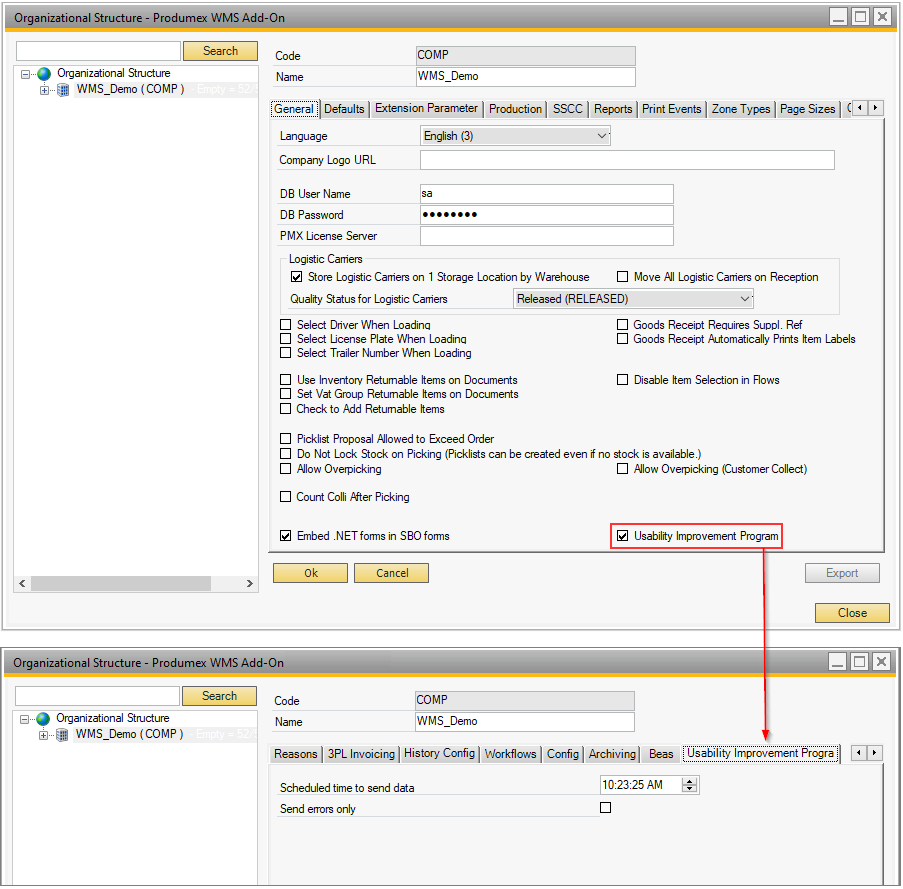The image size is (903, 889).
Task: Open the Language dropdown
Action: click(601, 136)
